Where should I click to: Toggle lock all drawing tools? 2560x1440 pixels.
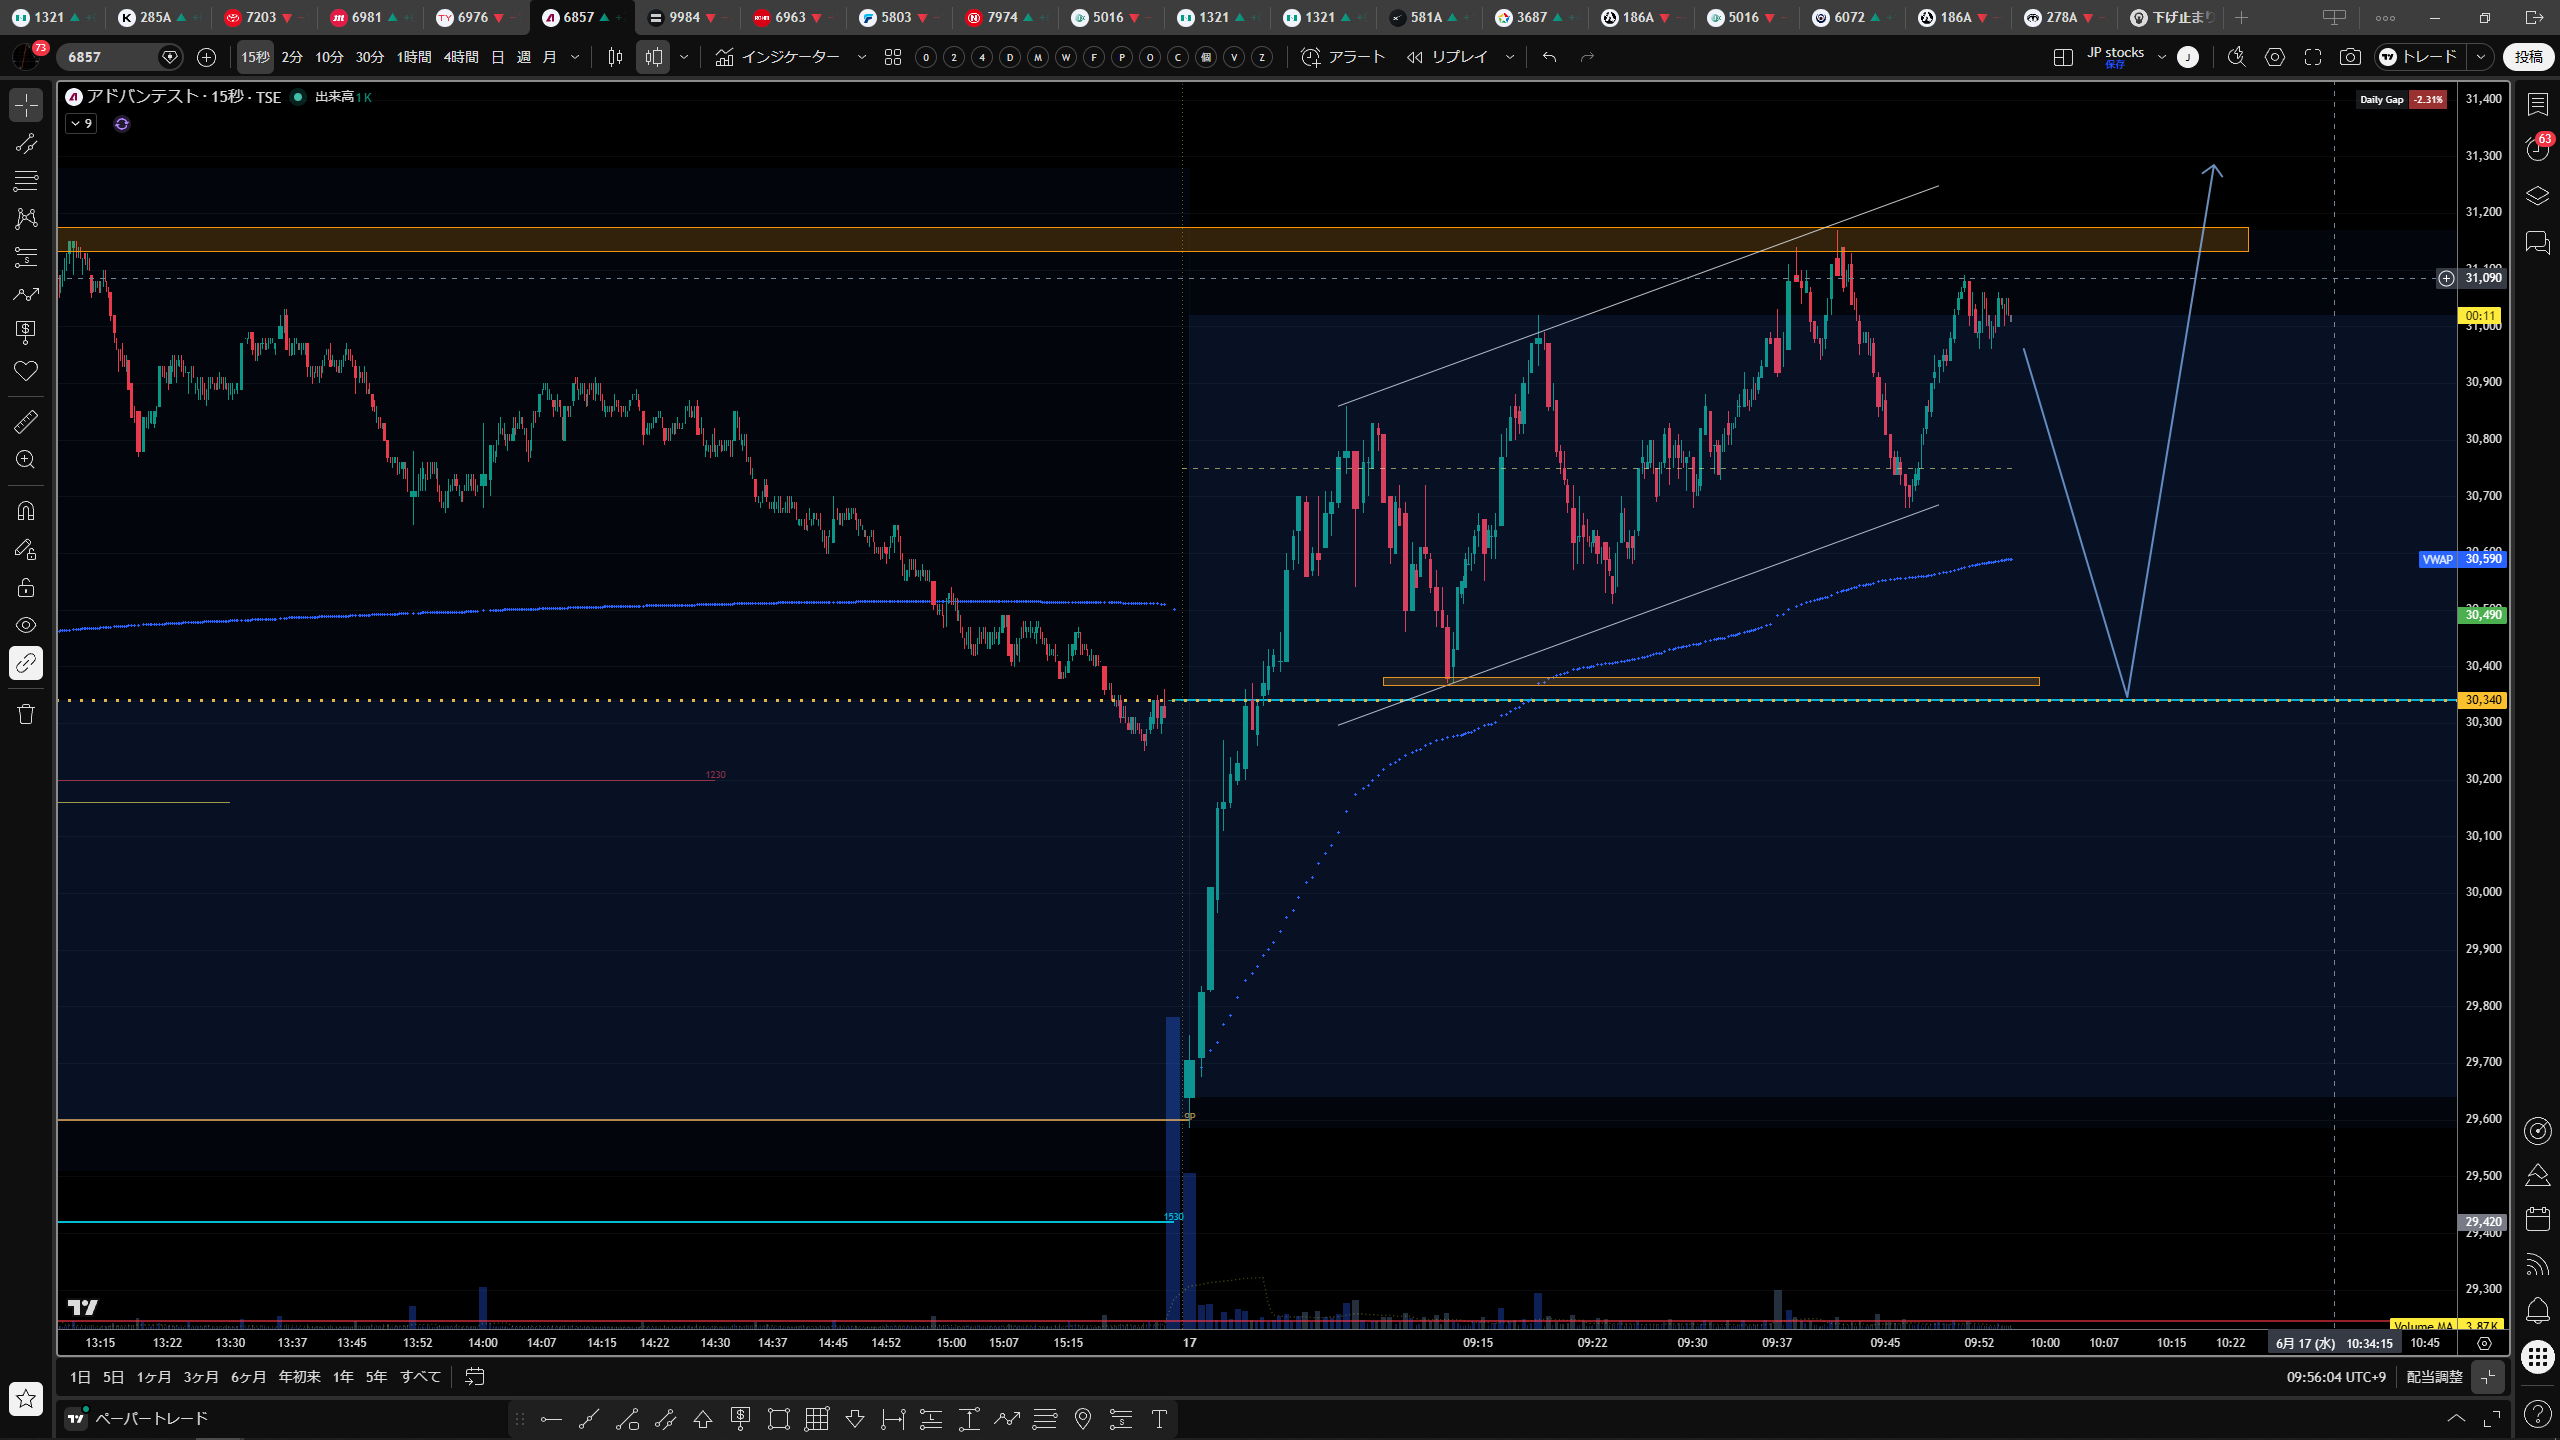[26, 587]
